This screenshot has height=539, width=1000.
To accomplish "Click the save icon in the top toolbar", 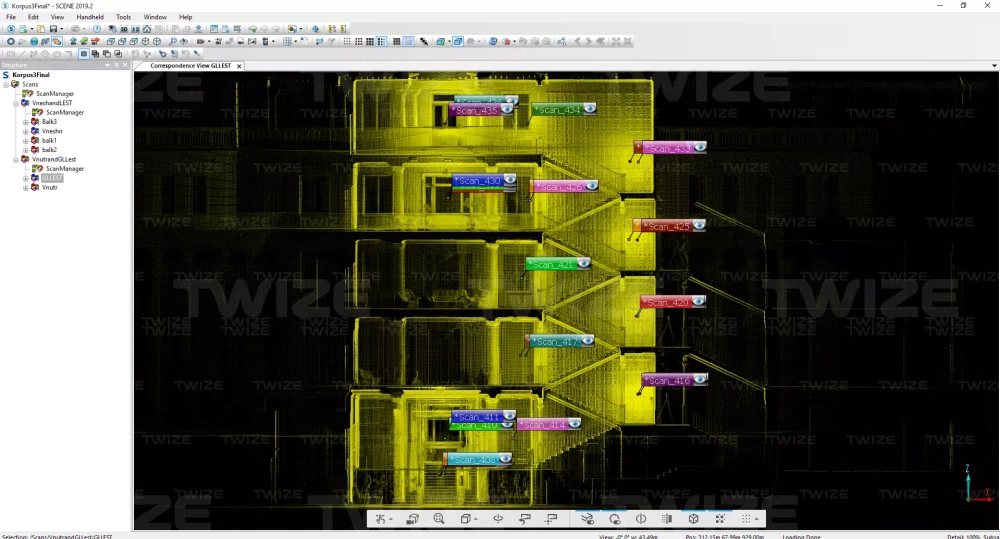I will 53,29.
